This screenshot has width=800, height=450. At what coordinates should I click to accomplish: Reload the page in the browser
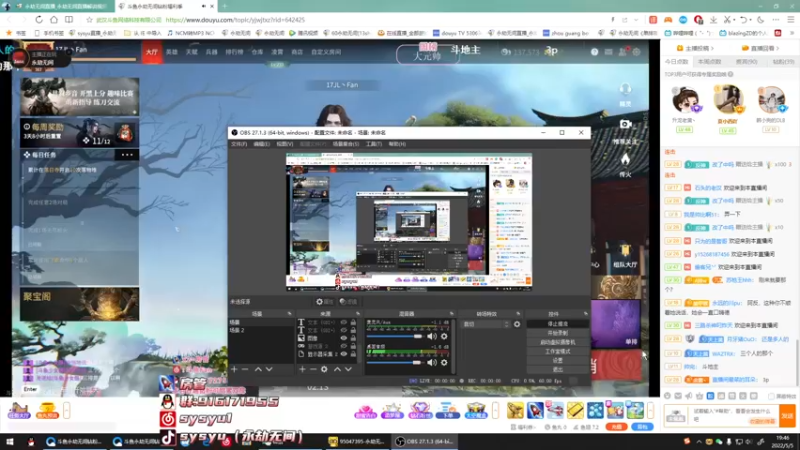point(39,19)
